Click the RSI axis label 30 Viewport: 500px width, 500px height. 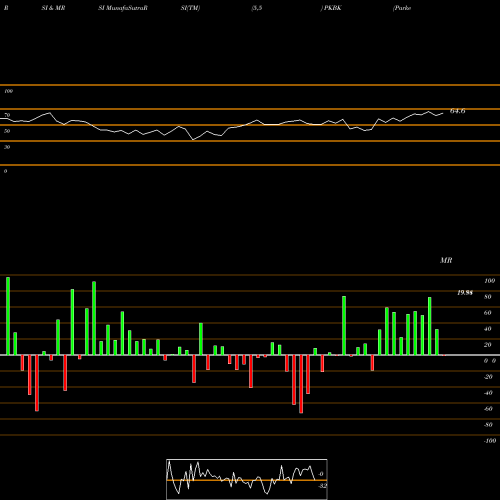coord(7,147)
